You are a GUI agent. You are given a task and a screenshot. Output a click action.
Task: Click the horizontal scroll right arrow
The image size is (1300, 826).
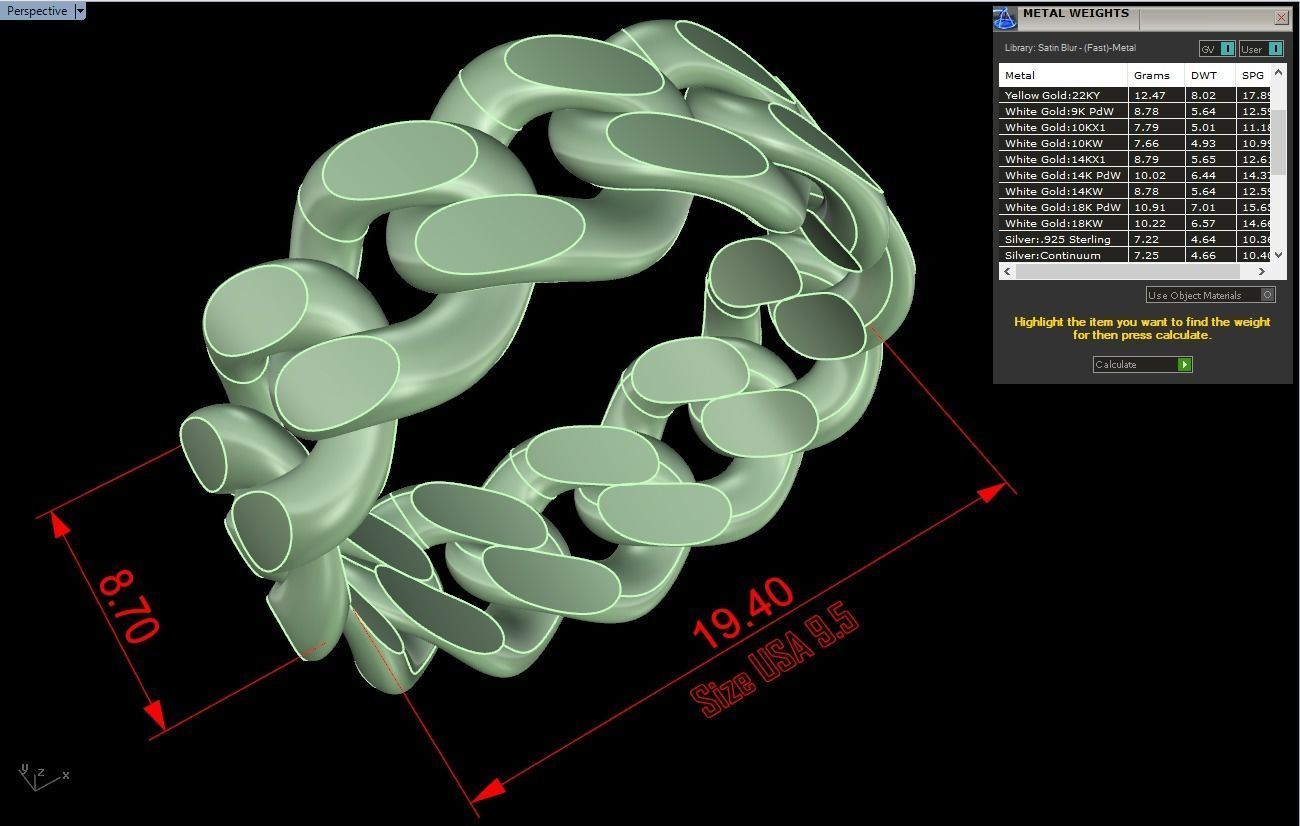[1262, 271]
